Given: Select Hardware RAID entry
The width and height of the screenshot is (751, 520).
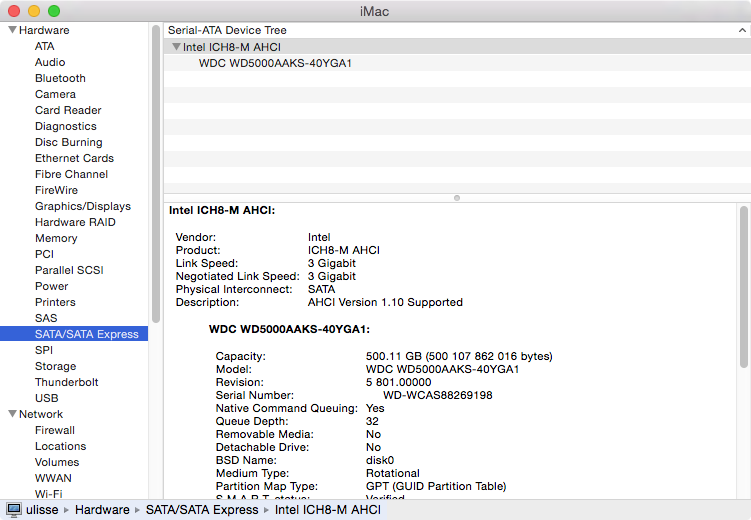Looking at the screenshot, I should [x=75, y=222].
